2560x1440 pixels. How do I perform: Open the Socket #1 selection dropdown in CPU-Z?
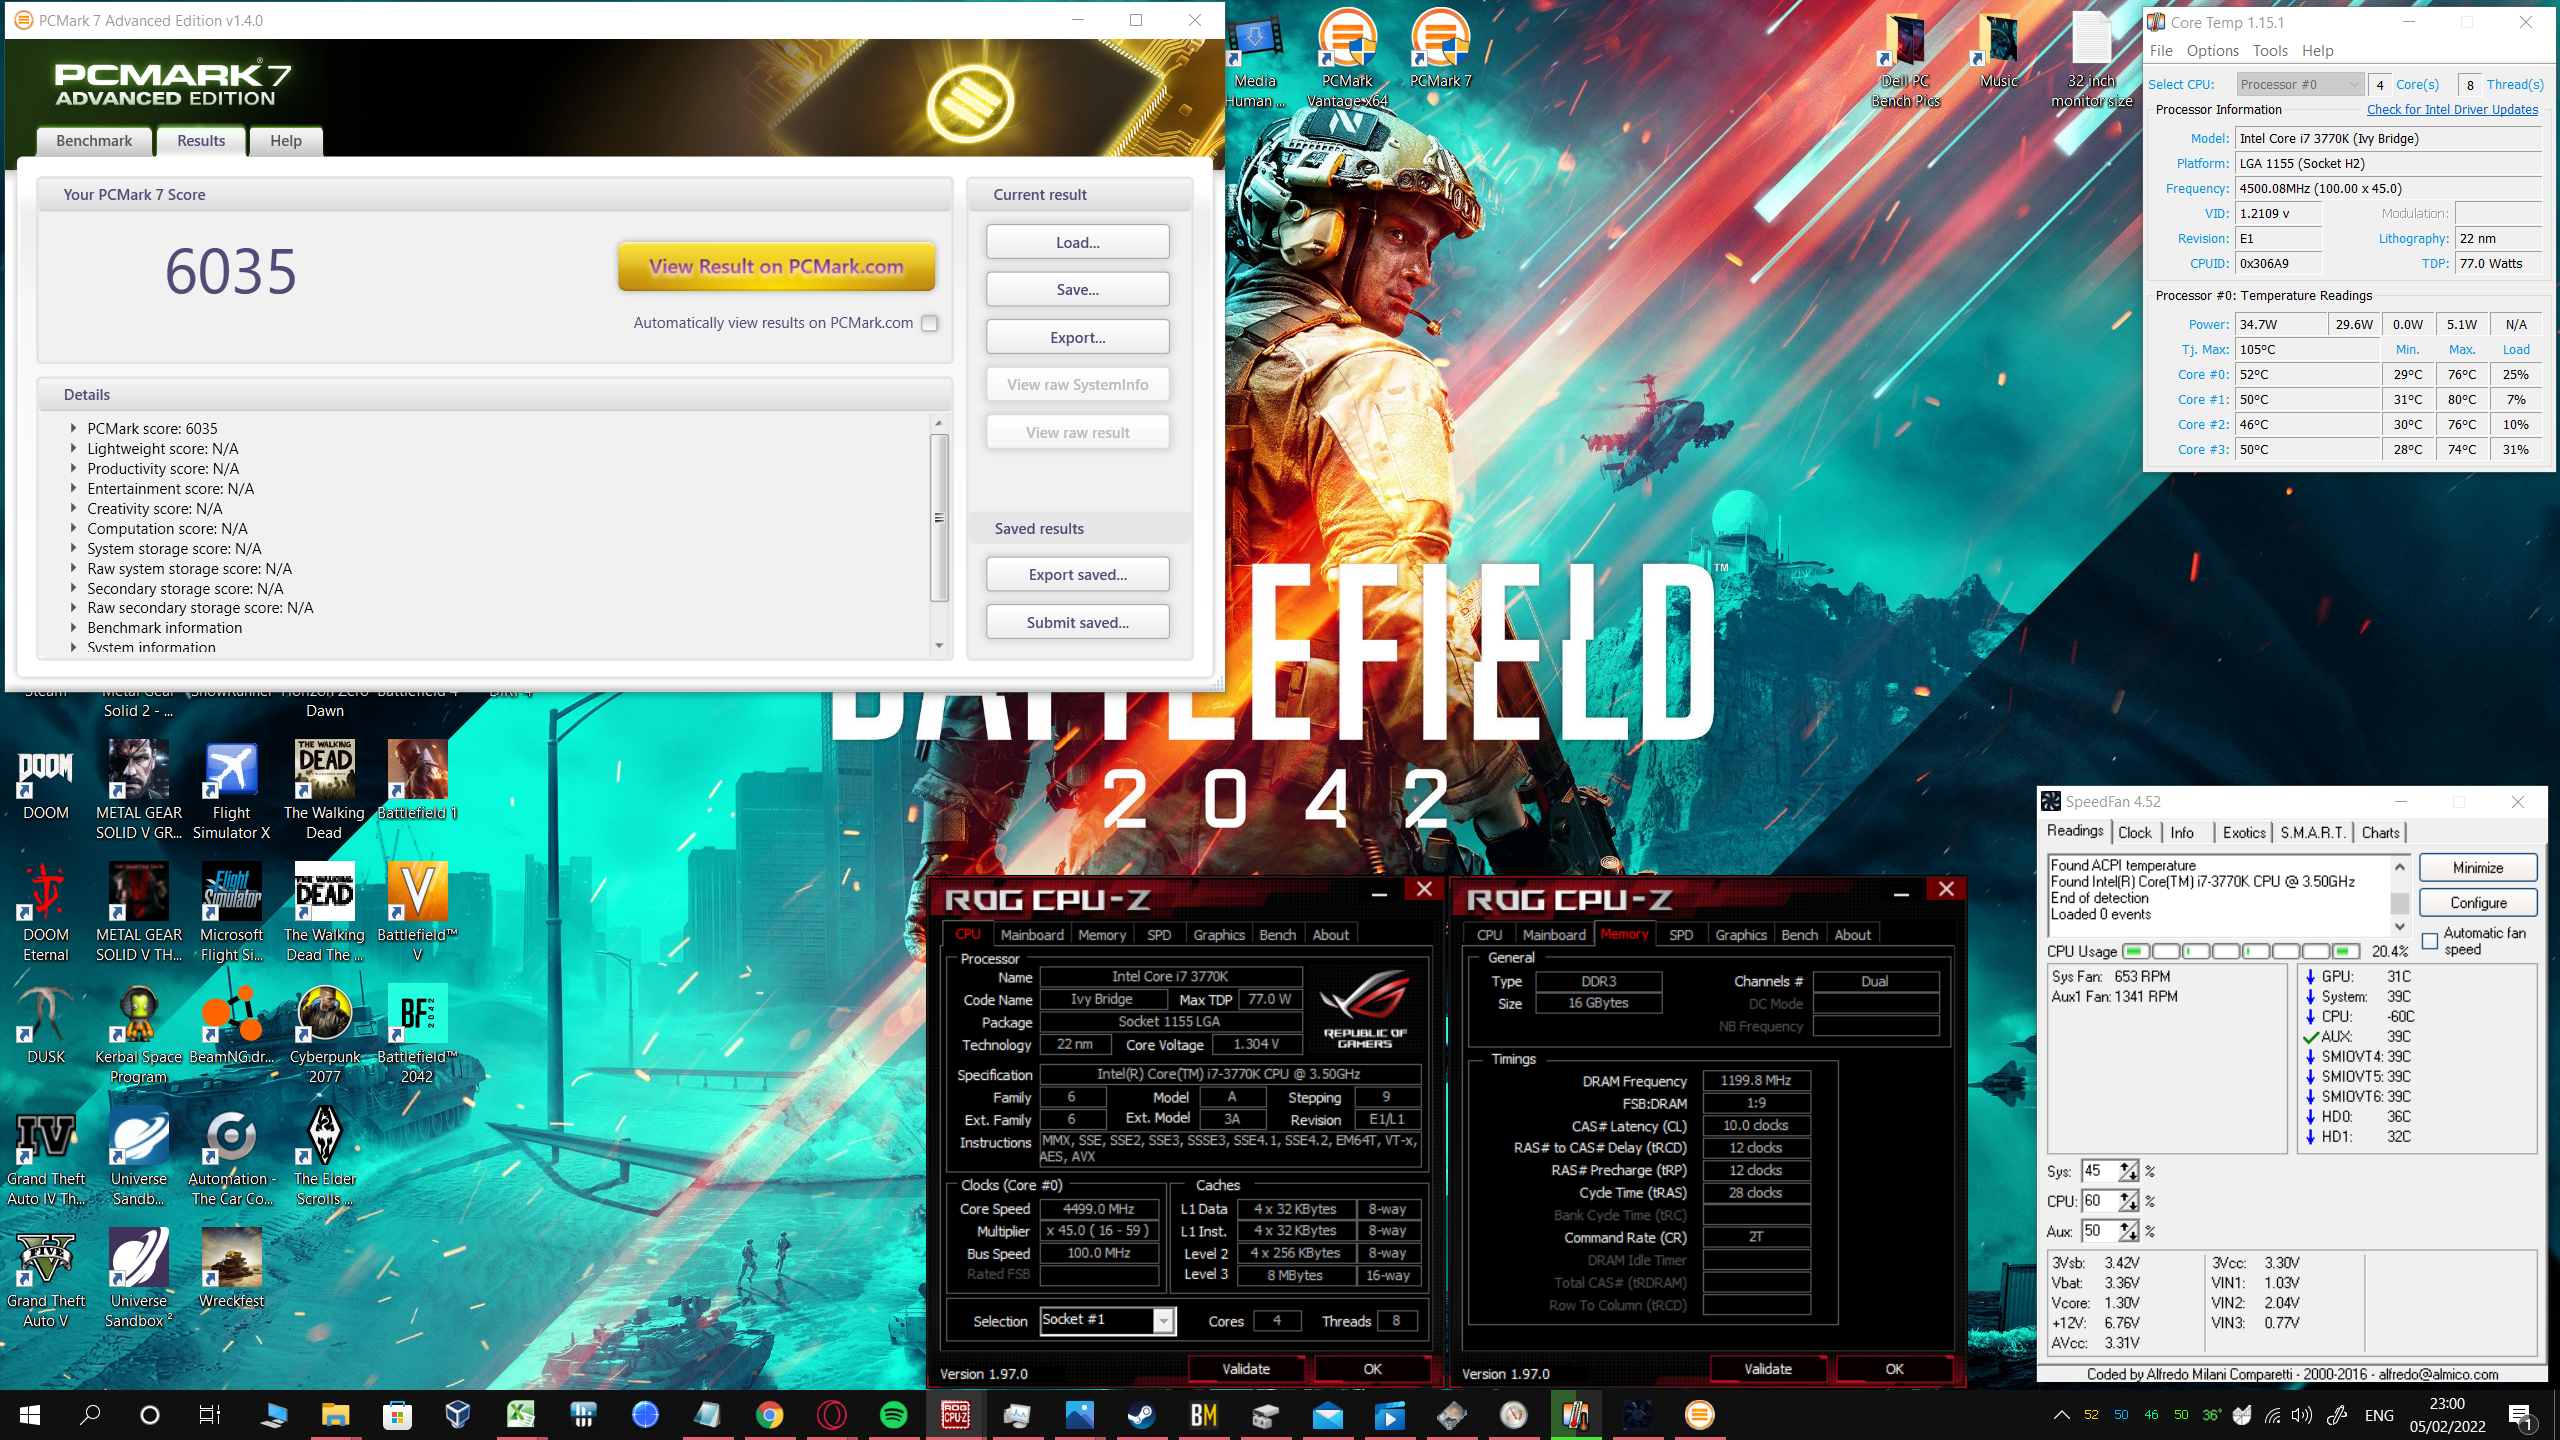(x=1107, y=1320)
